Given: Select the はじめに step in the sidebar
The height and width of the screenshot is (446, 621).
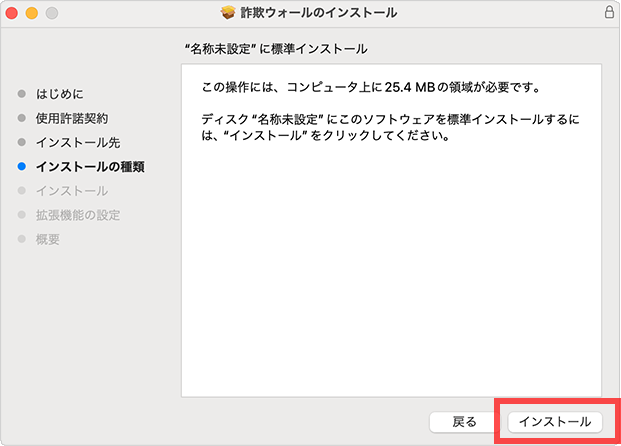Looking at the screenshot, I should click(59, 95).
